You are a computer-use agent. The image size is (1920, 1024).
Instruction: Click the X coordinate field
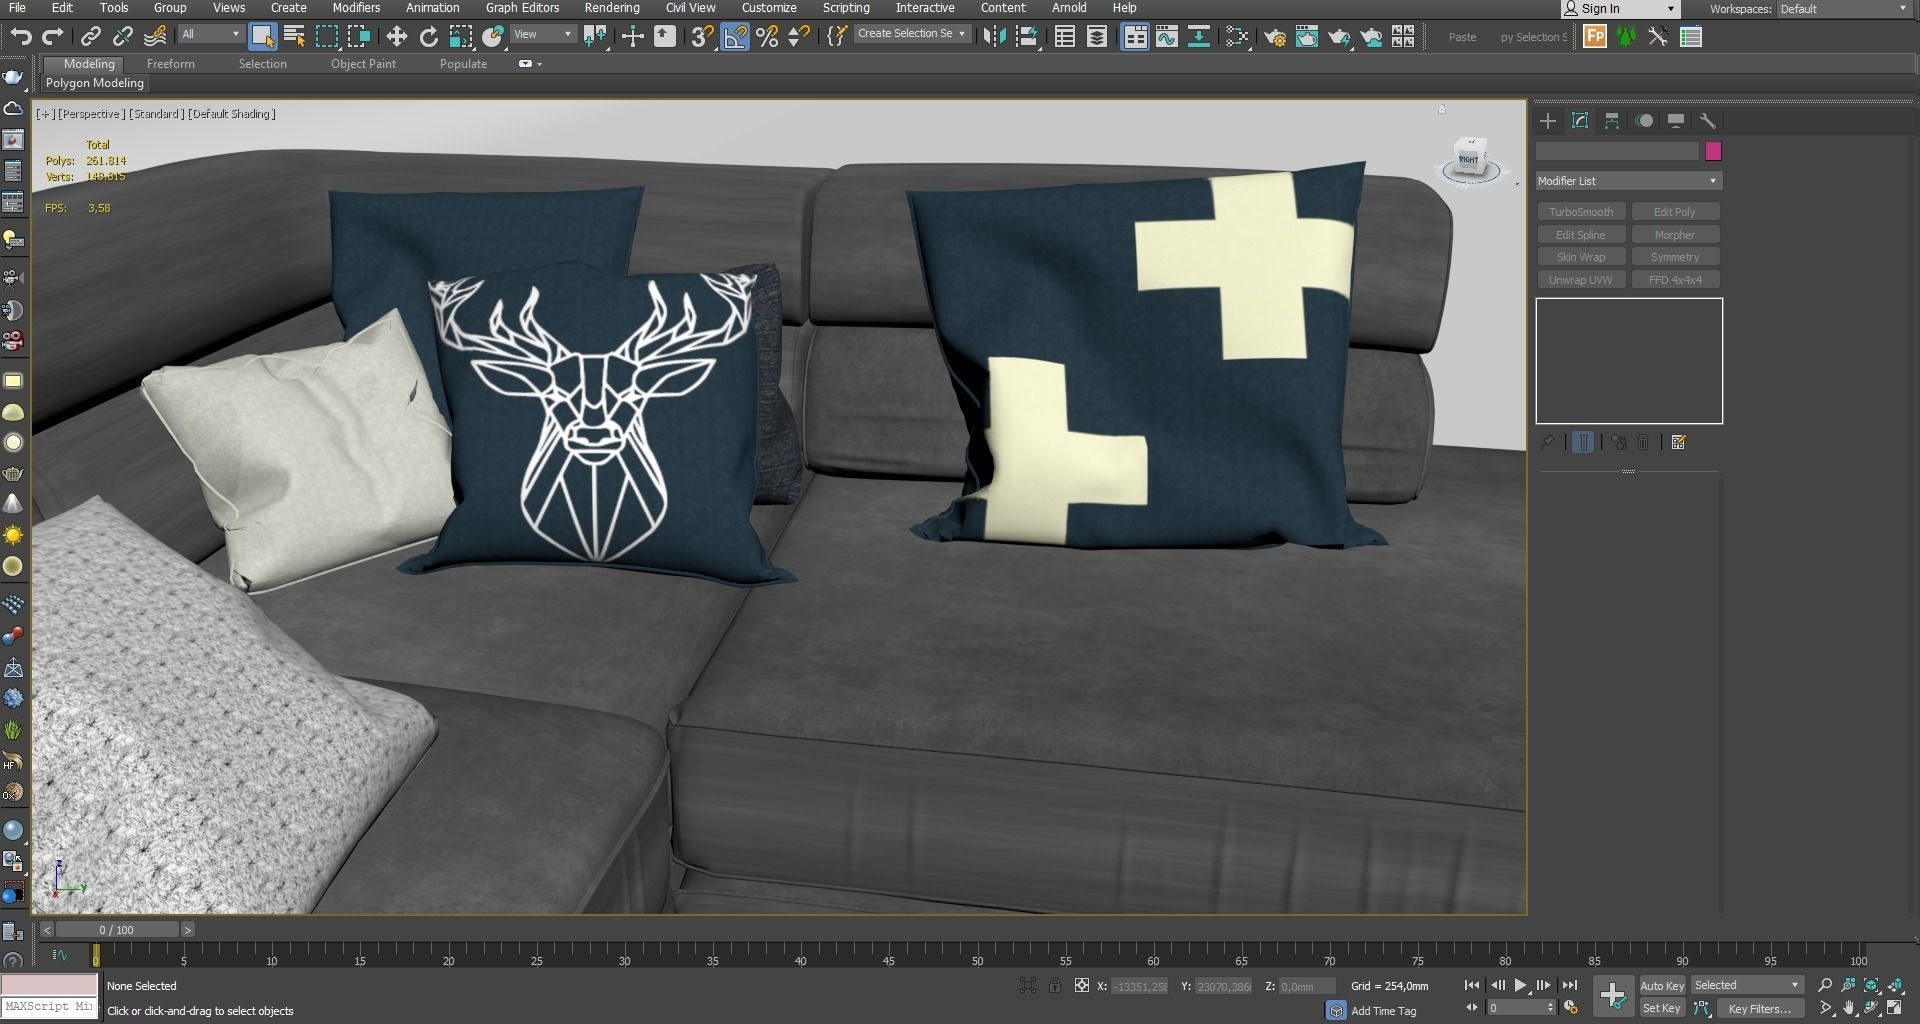click(x=1140, y=986)
